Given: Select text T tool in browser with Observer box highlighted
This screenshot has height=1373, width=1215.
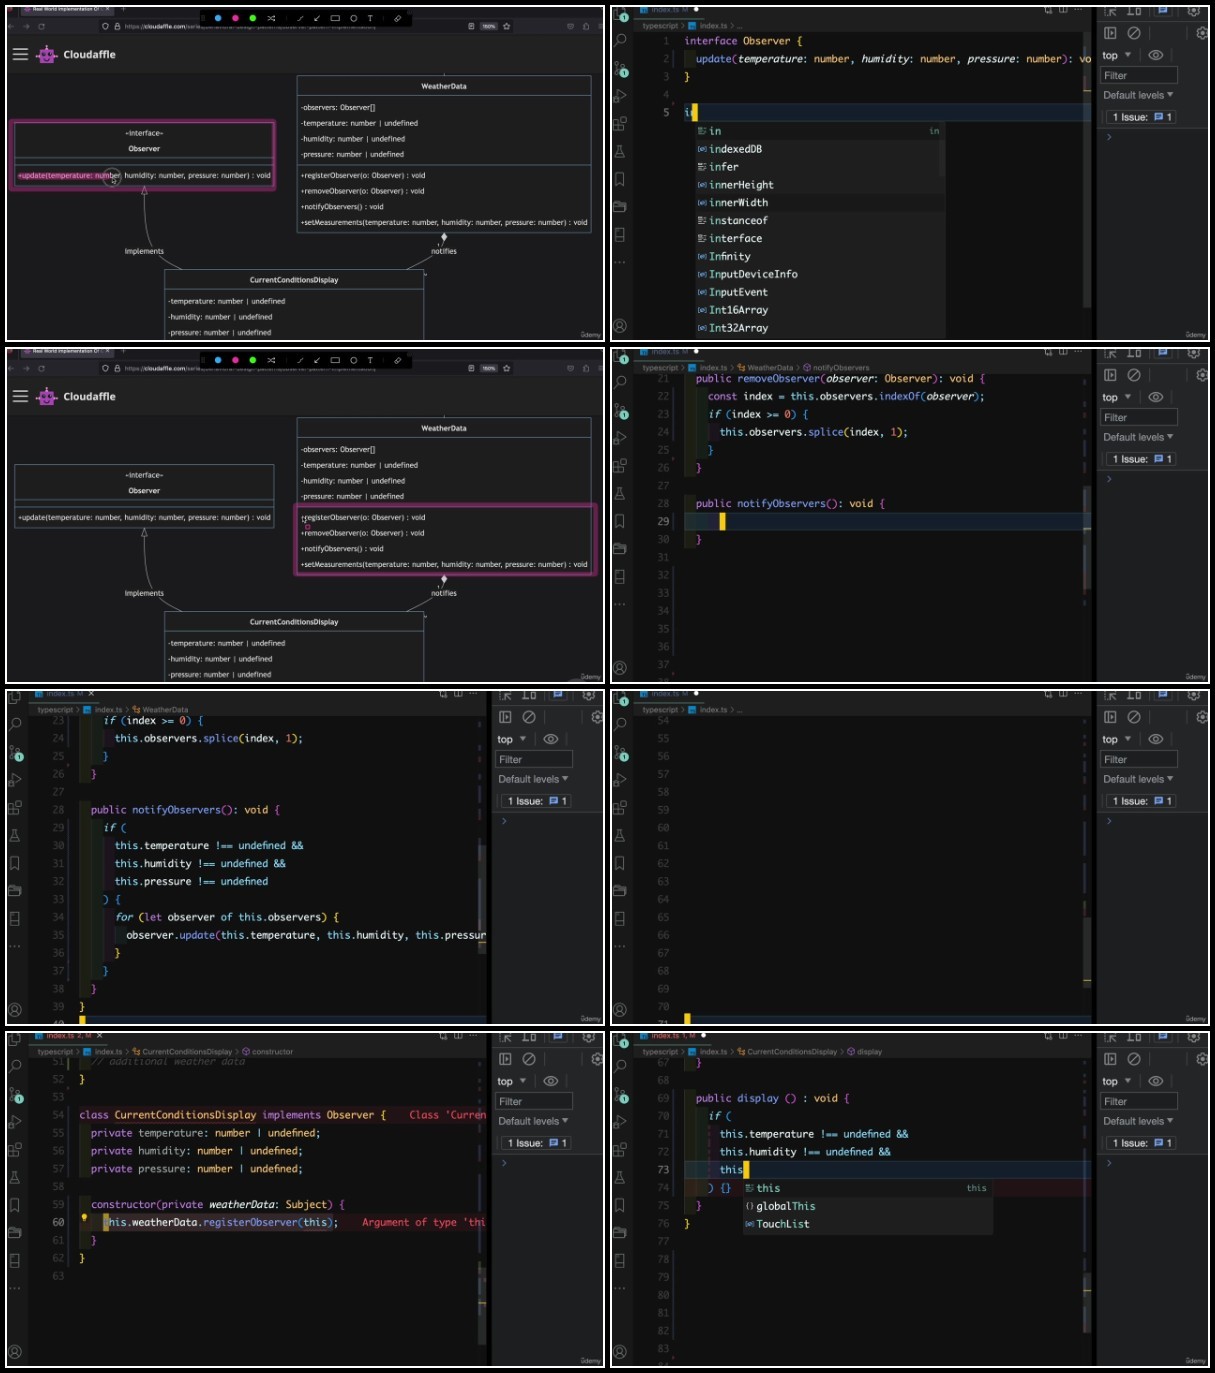Looking at the screenshot, I should pos(370,18).
